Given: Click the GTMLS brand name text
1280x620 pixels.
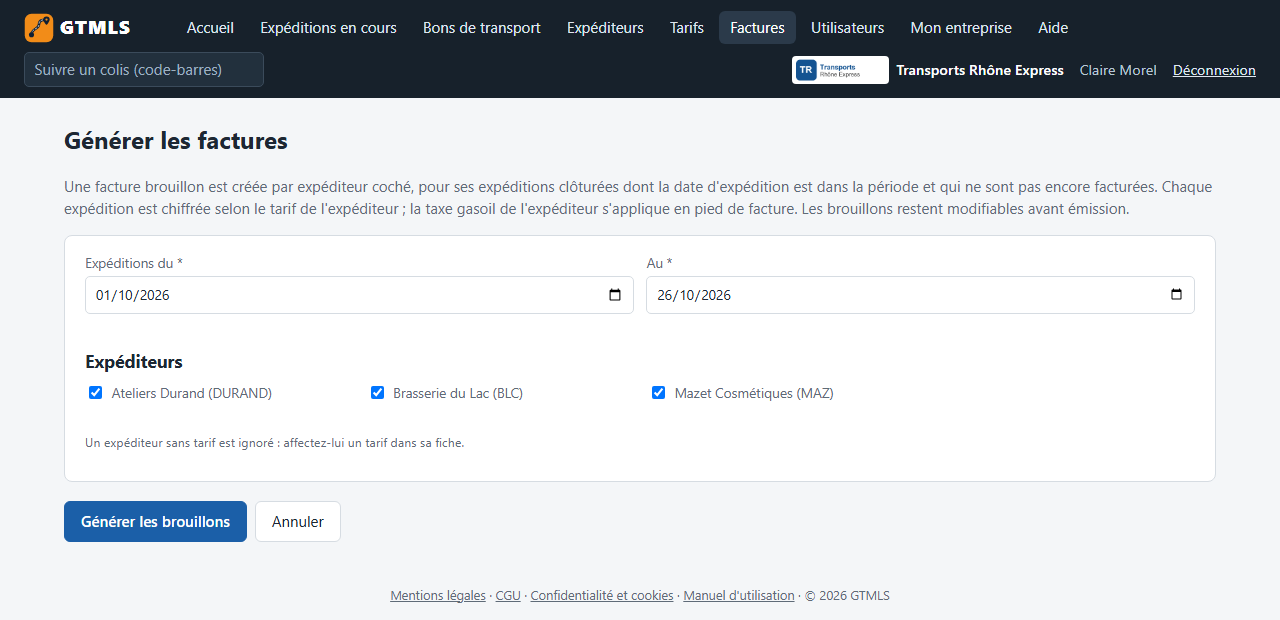Looking at the screenshot, I should point(95,28).
